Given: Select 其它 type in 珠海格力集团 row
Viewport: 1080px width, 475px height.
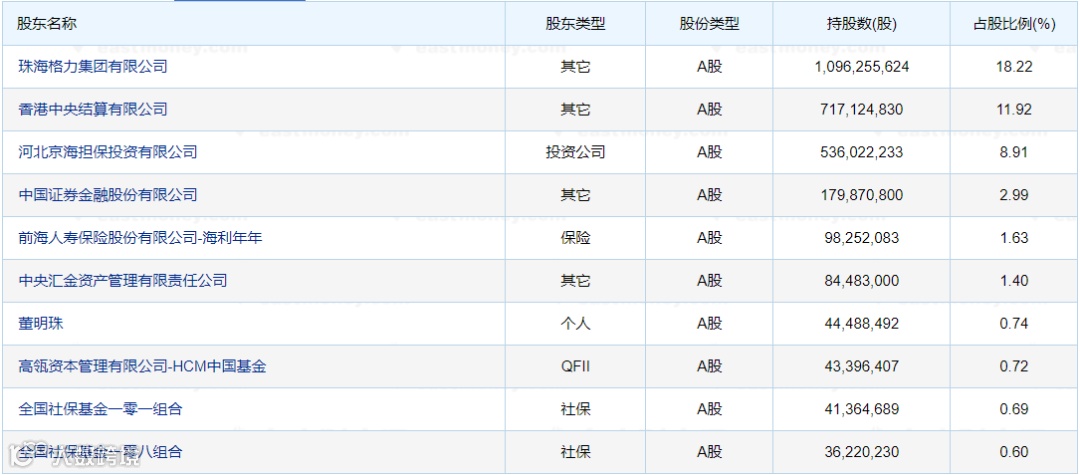Looking at the screenshot, I should pos(575,67).
